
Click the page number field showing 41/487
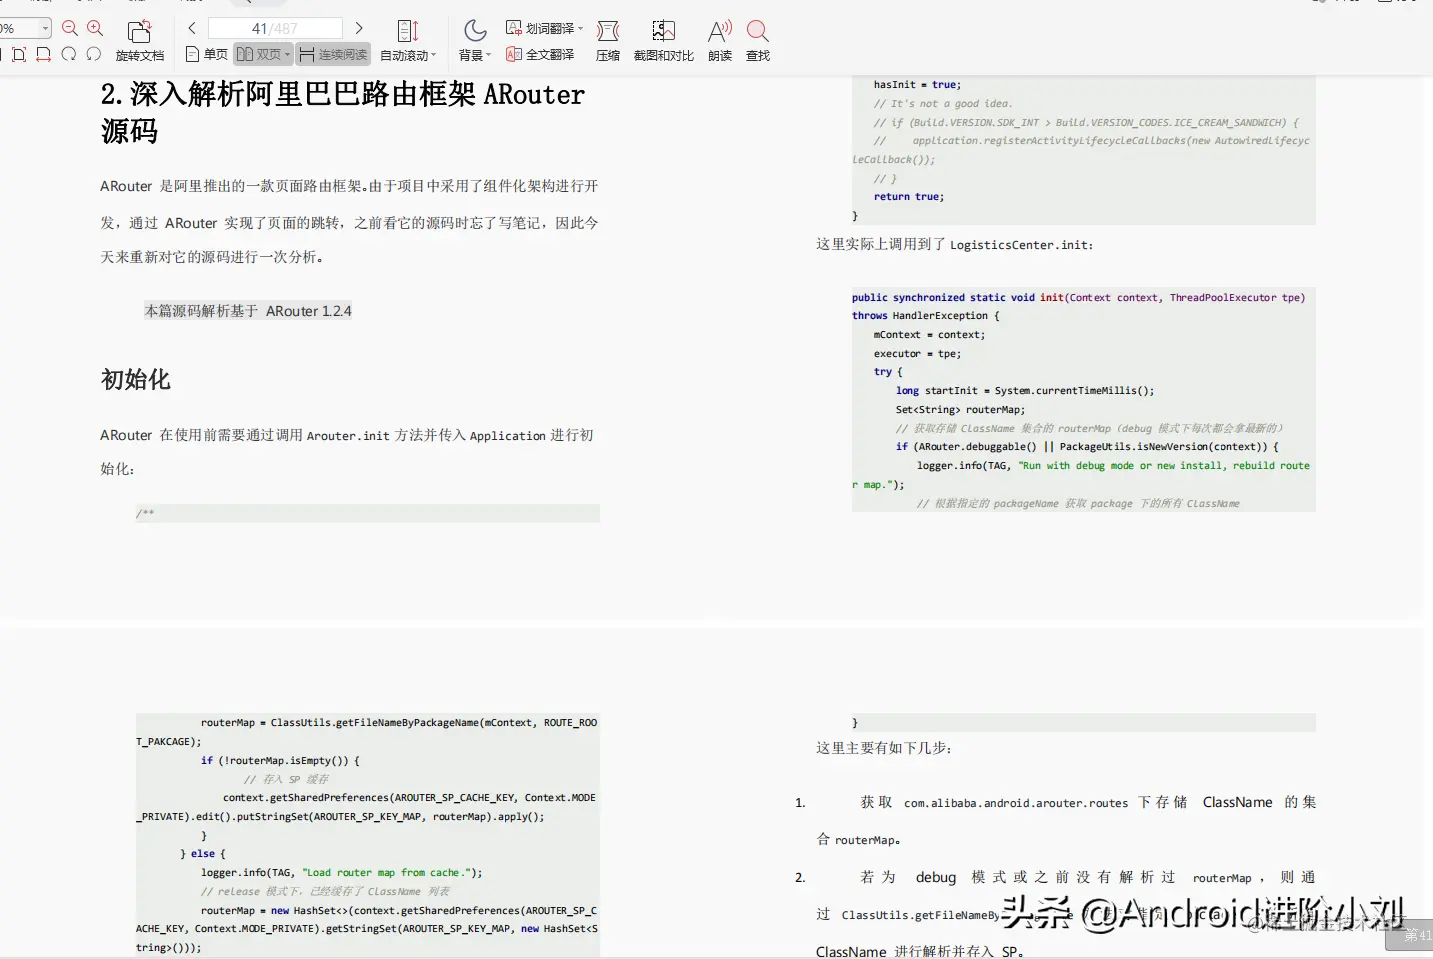pos(275,27)
